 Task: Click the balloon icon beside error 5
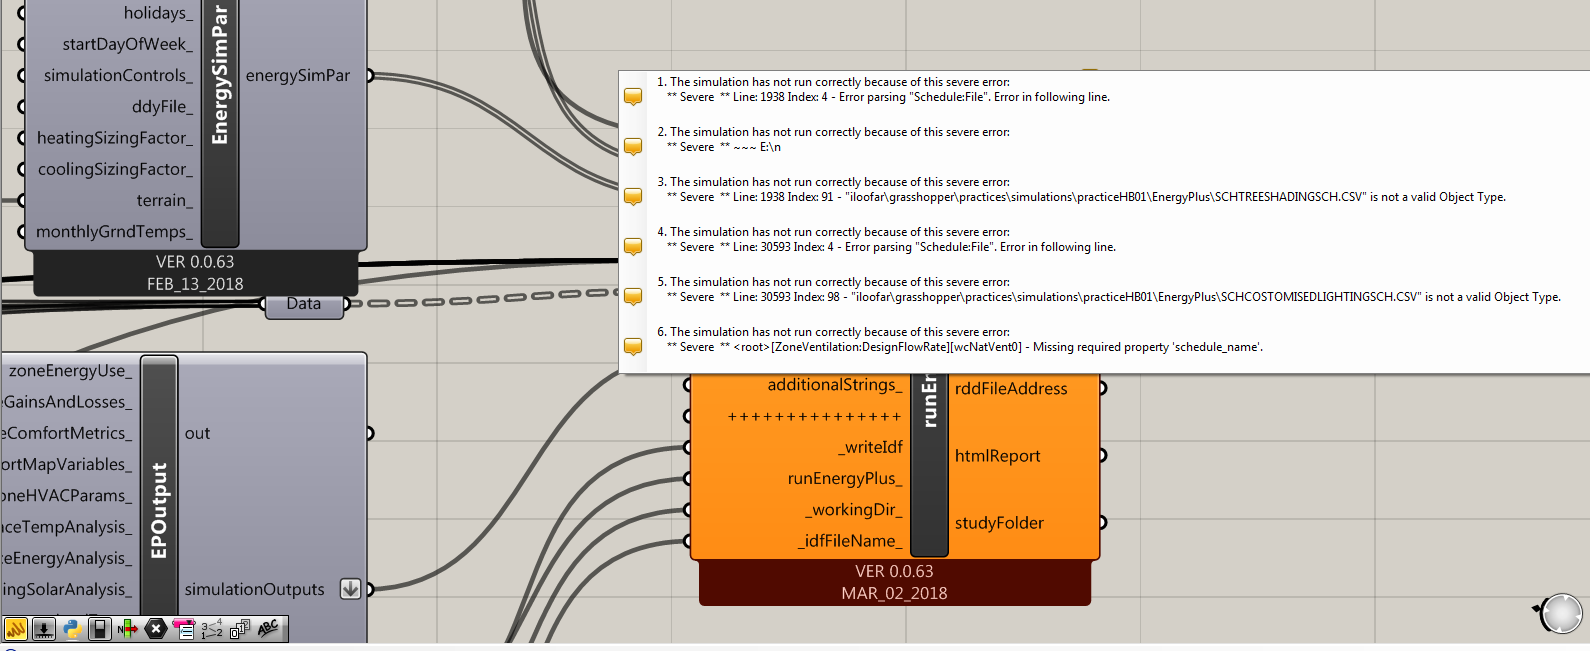633,297
